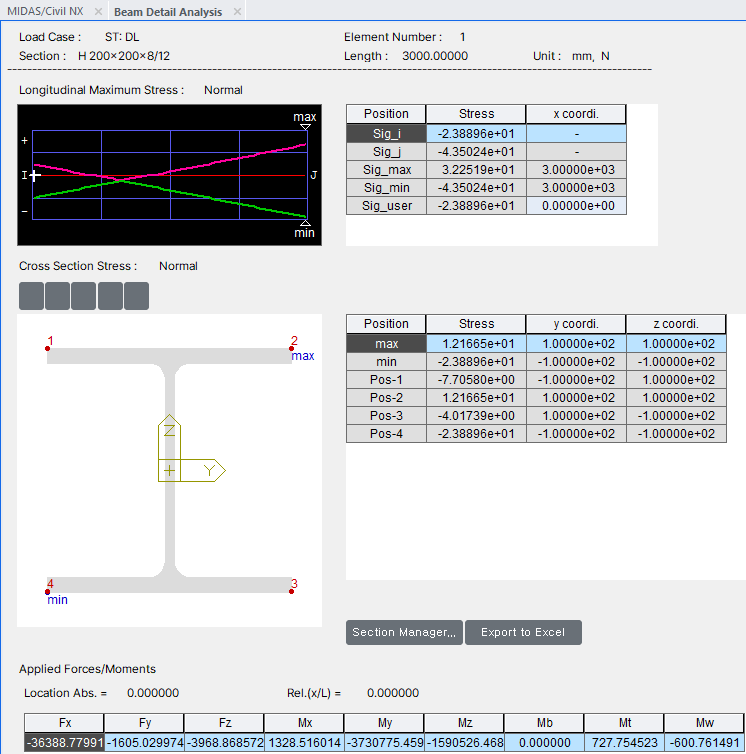746x754 pixels.
Task: Click the Fx column header
Action: point(64,723)
